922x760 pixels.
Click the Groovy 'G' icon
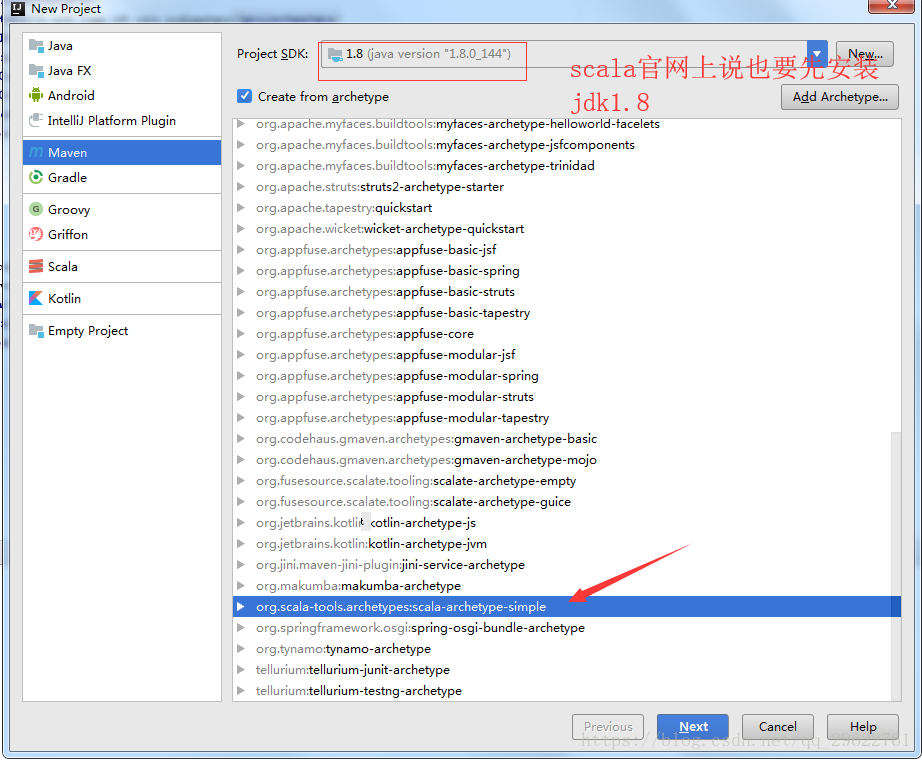pyautogui.click(x=36, y=209)
